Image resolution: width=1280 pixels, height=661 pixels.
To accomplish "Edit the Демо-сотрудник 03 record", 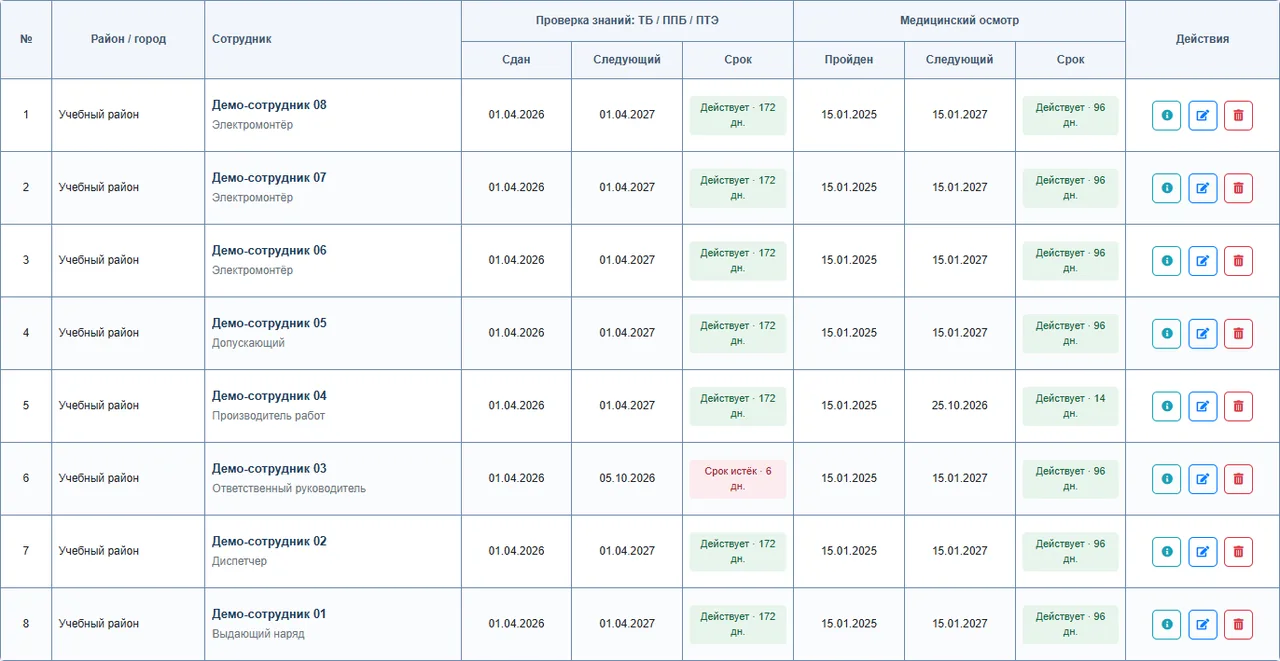I will 1202,479.
